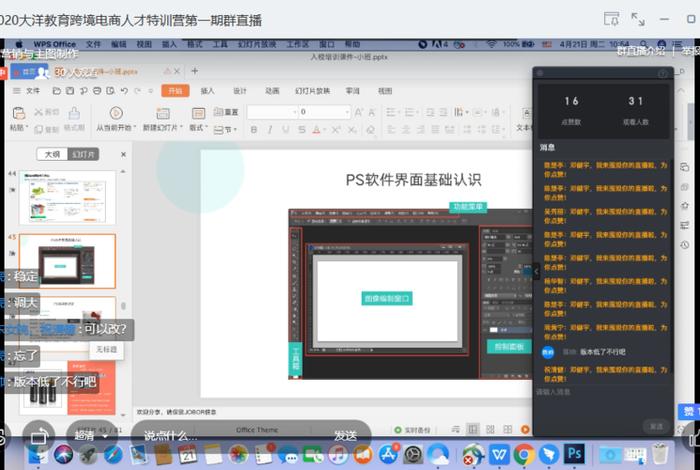Open the Slide Show (幻灯片放映) ribbon tab
The width and height of the screenshot is (700, 470).
(x=312, y=91)
